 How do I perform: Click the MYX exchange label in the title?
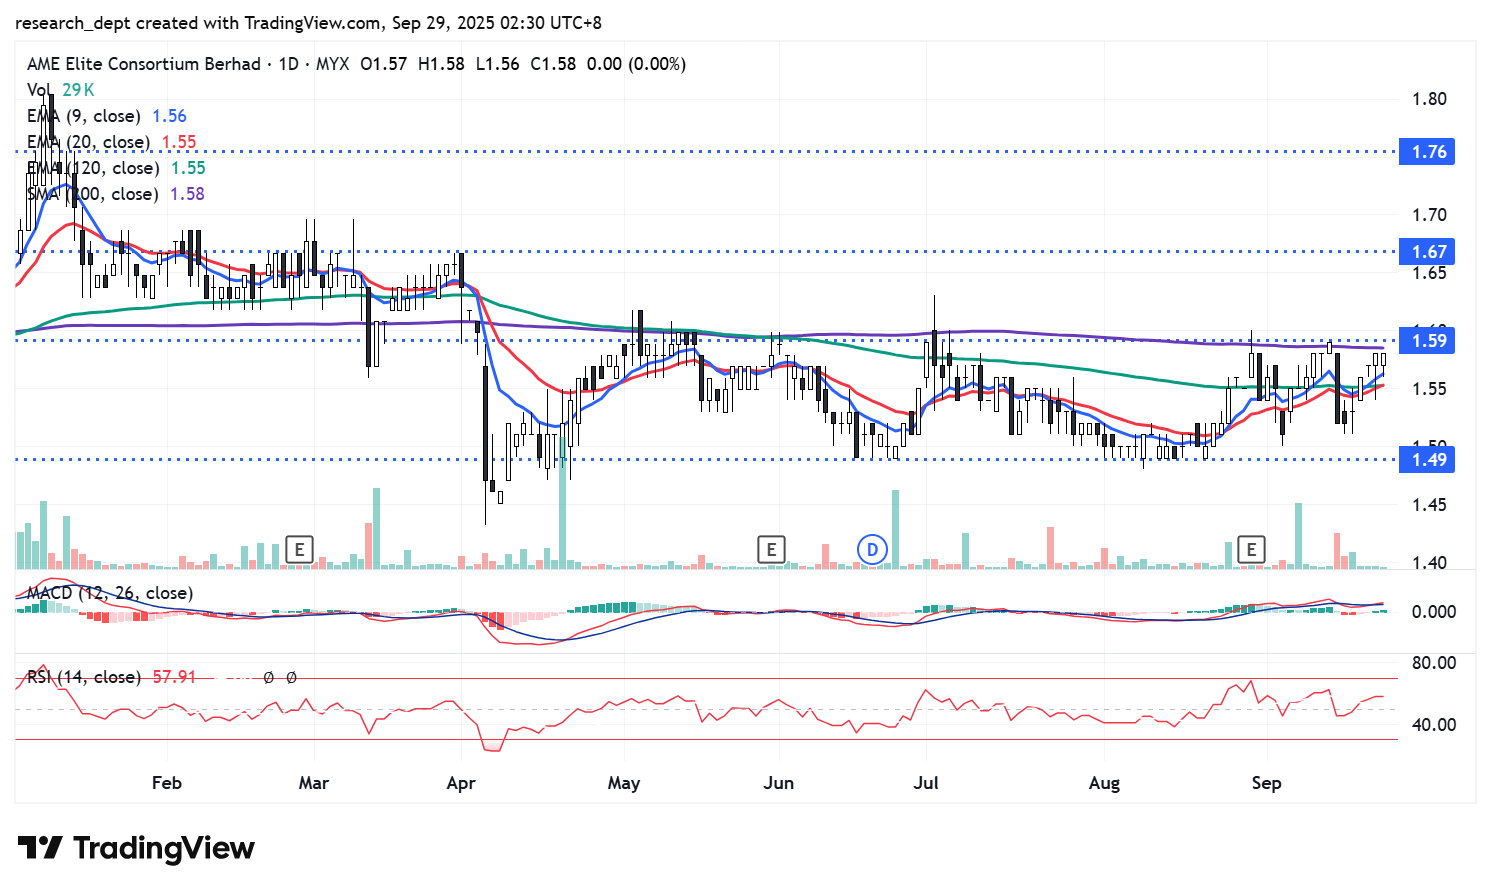[332, 64]
